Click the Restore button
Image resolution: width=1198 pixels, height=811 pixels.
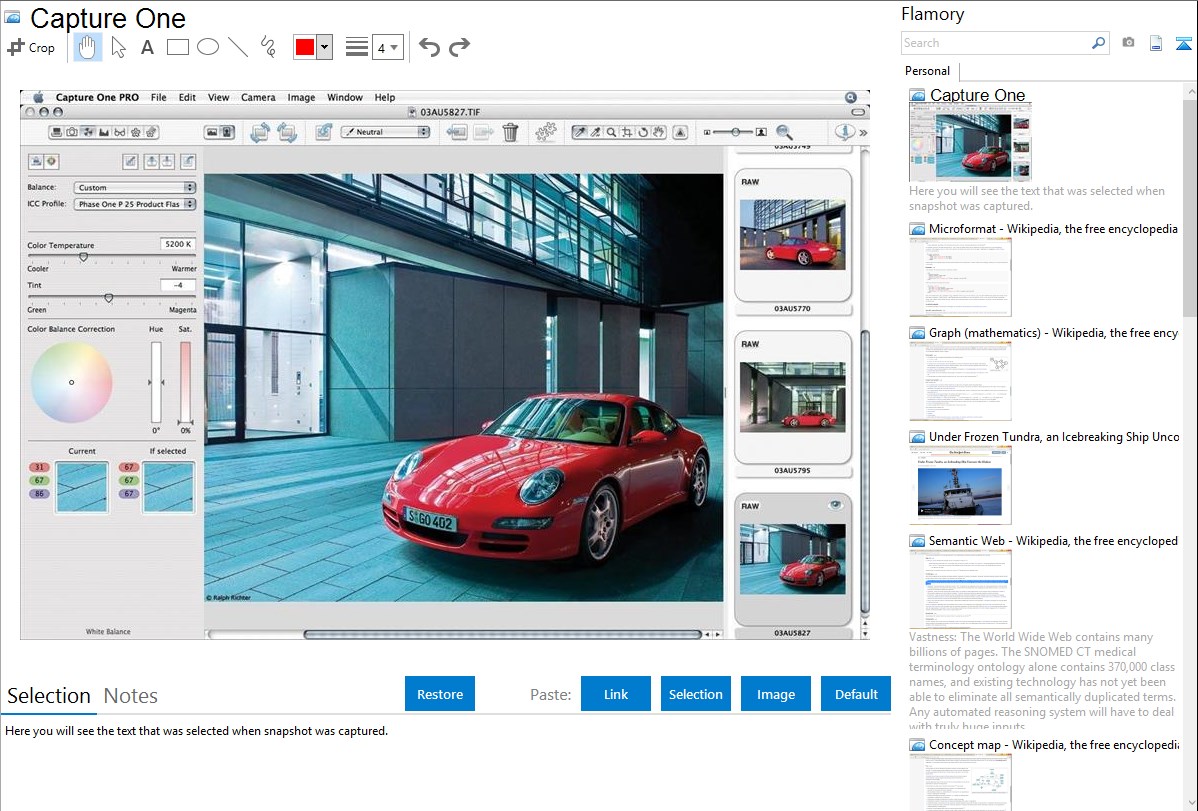pyautogui.click(x=440, y=694)
